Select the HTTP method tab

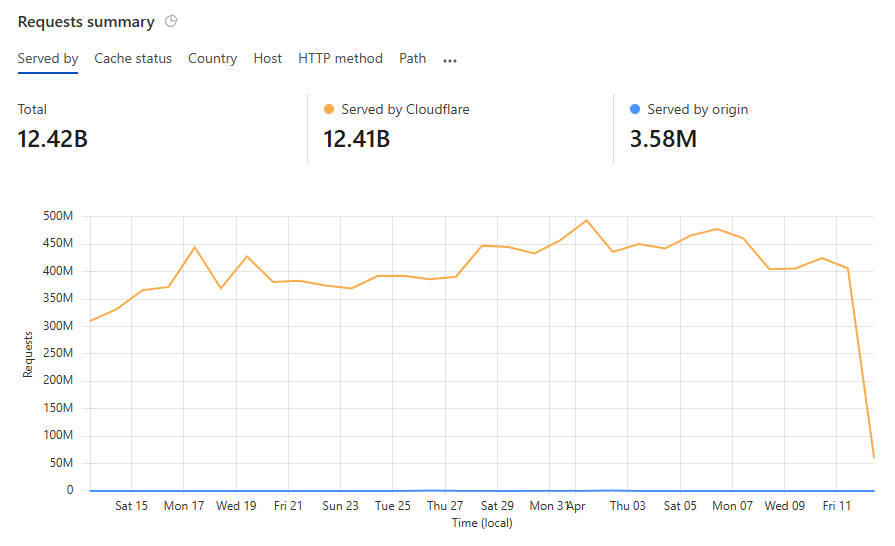[x=340, y=58]
